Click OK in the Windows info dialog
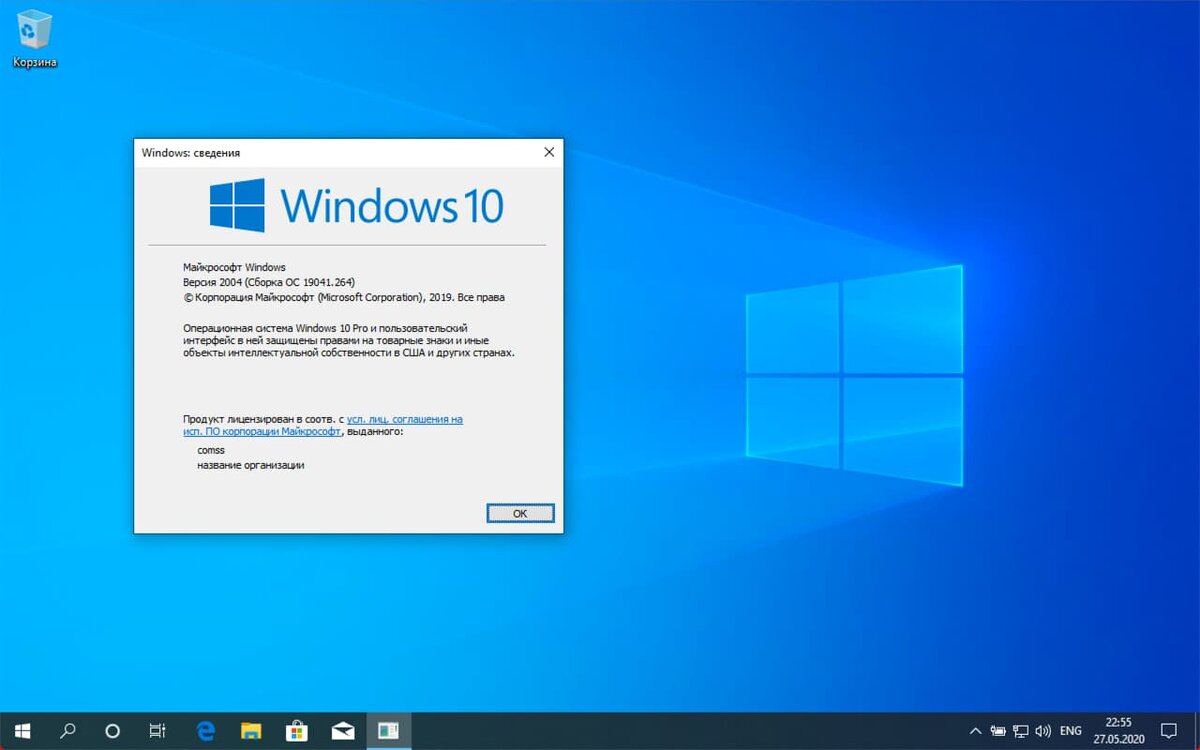Viewport: 1200px width, 750px height. [x=520, y=513]
